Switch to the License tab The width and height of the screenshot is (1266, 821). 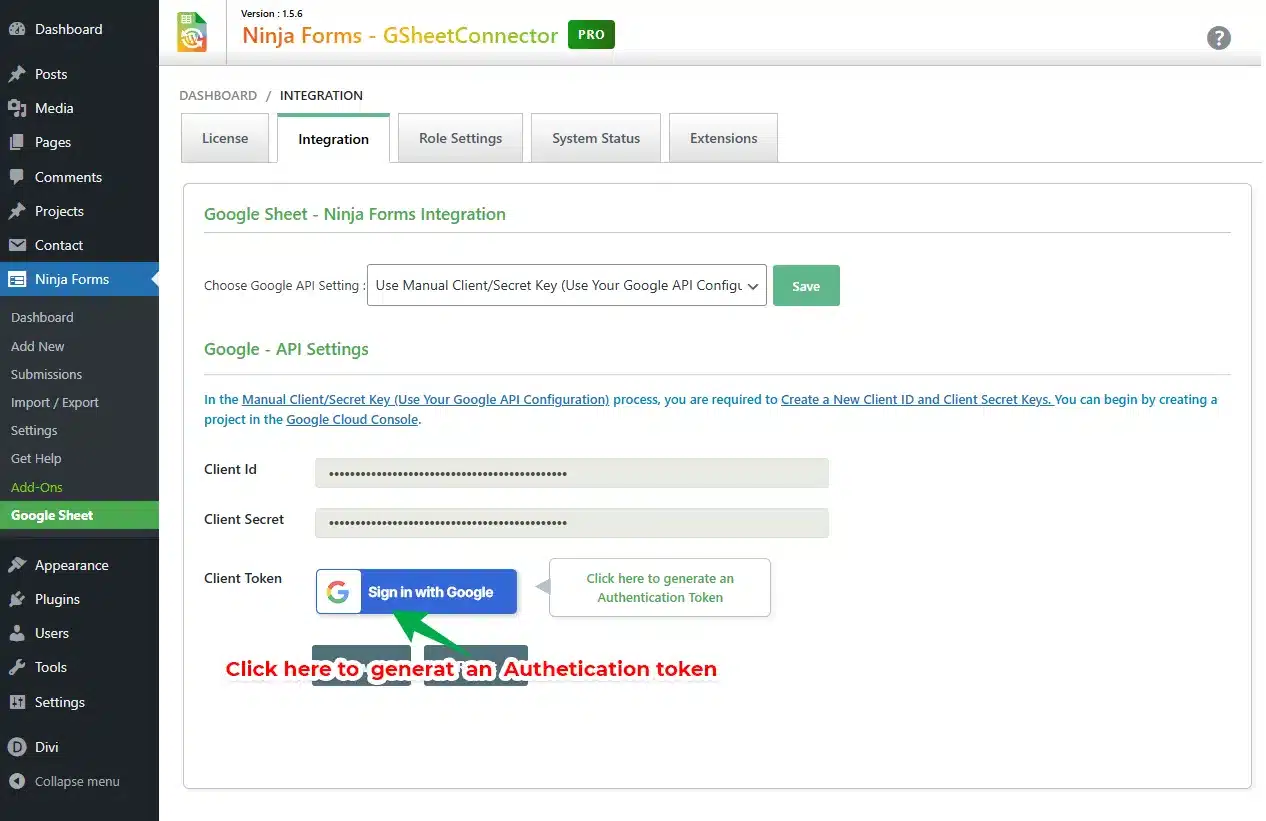click(x=225, y=138)
